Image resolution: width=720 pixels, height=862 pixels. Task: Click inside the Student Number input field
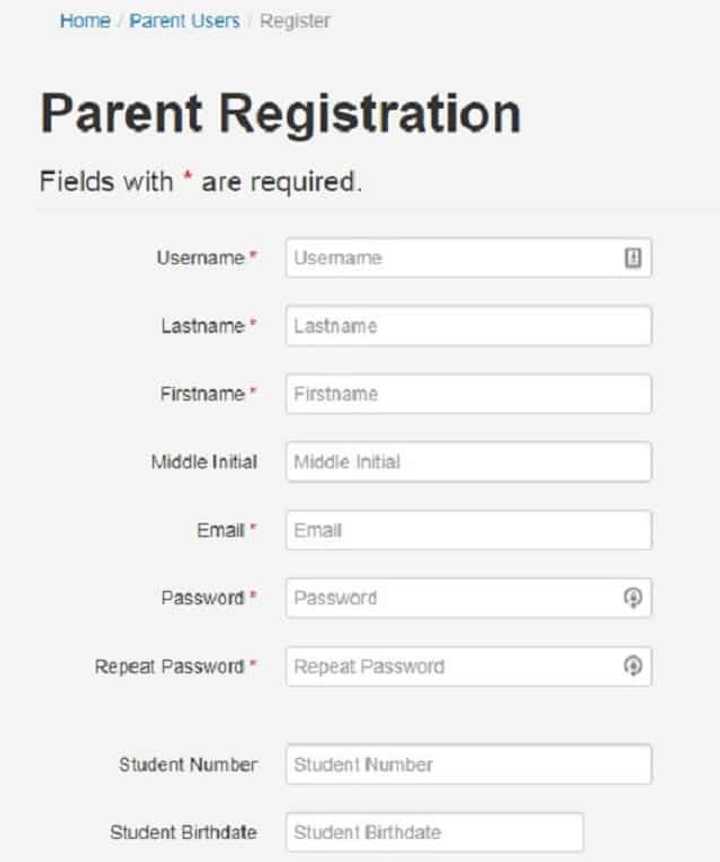tap(450, 764)
